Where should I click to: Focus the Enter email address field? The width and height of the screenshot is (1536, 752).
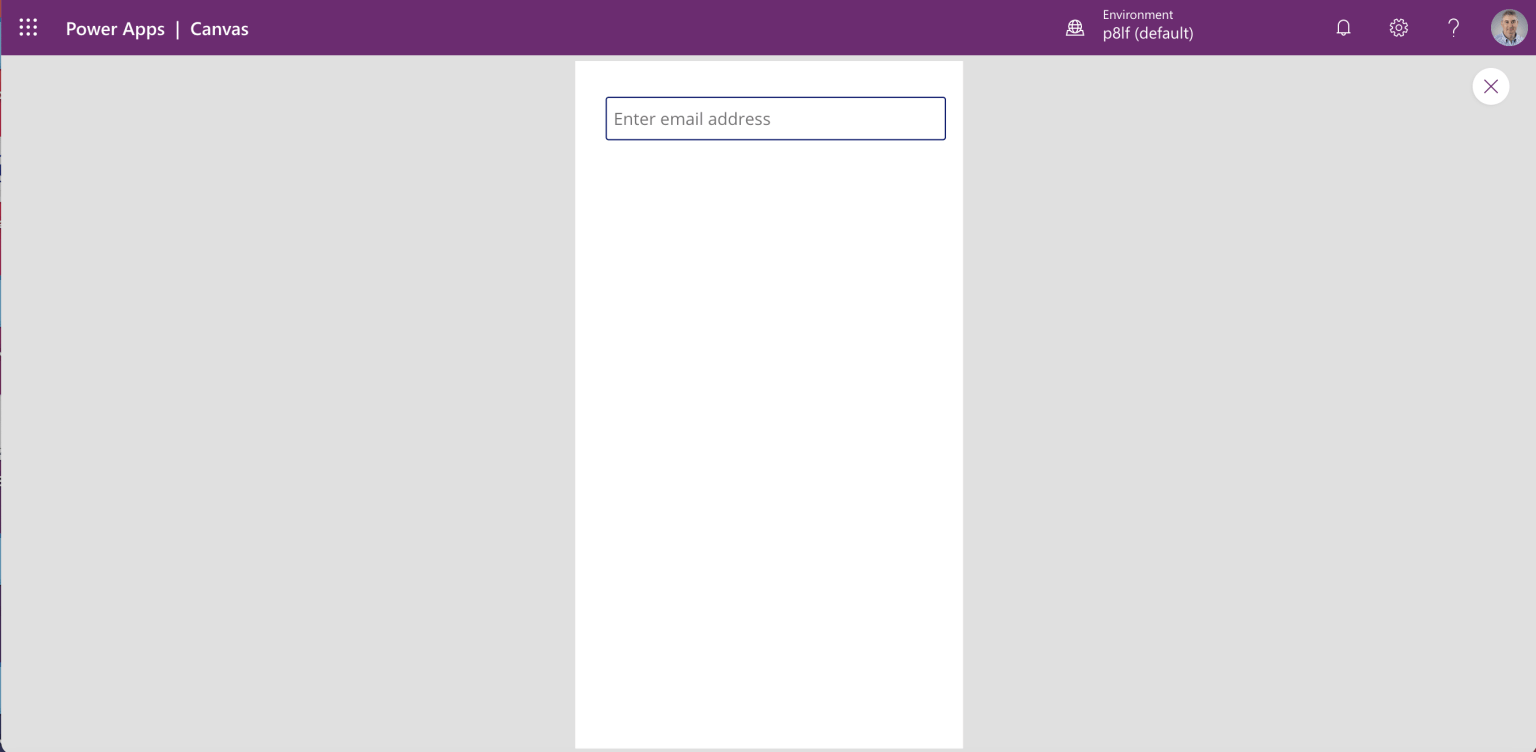pyautogui.click(x=775, y=118)
